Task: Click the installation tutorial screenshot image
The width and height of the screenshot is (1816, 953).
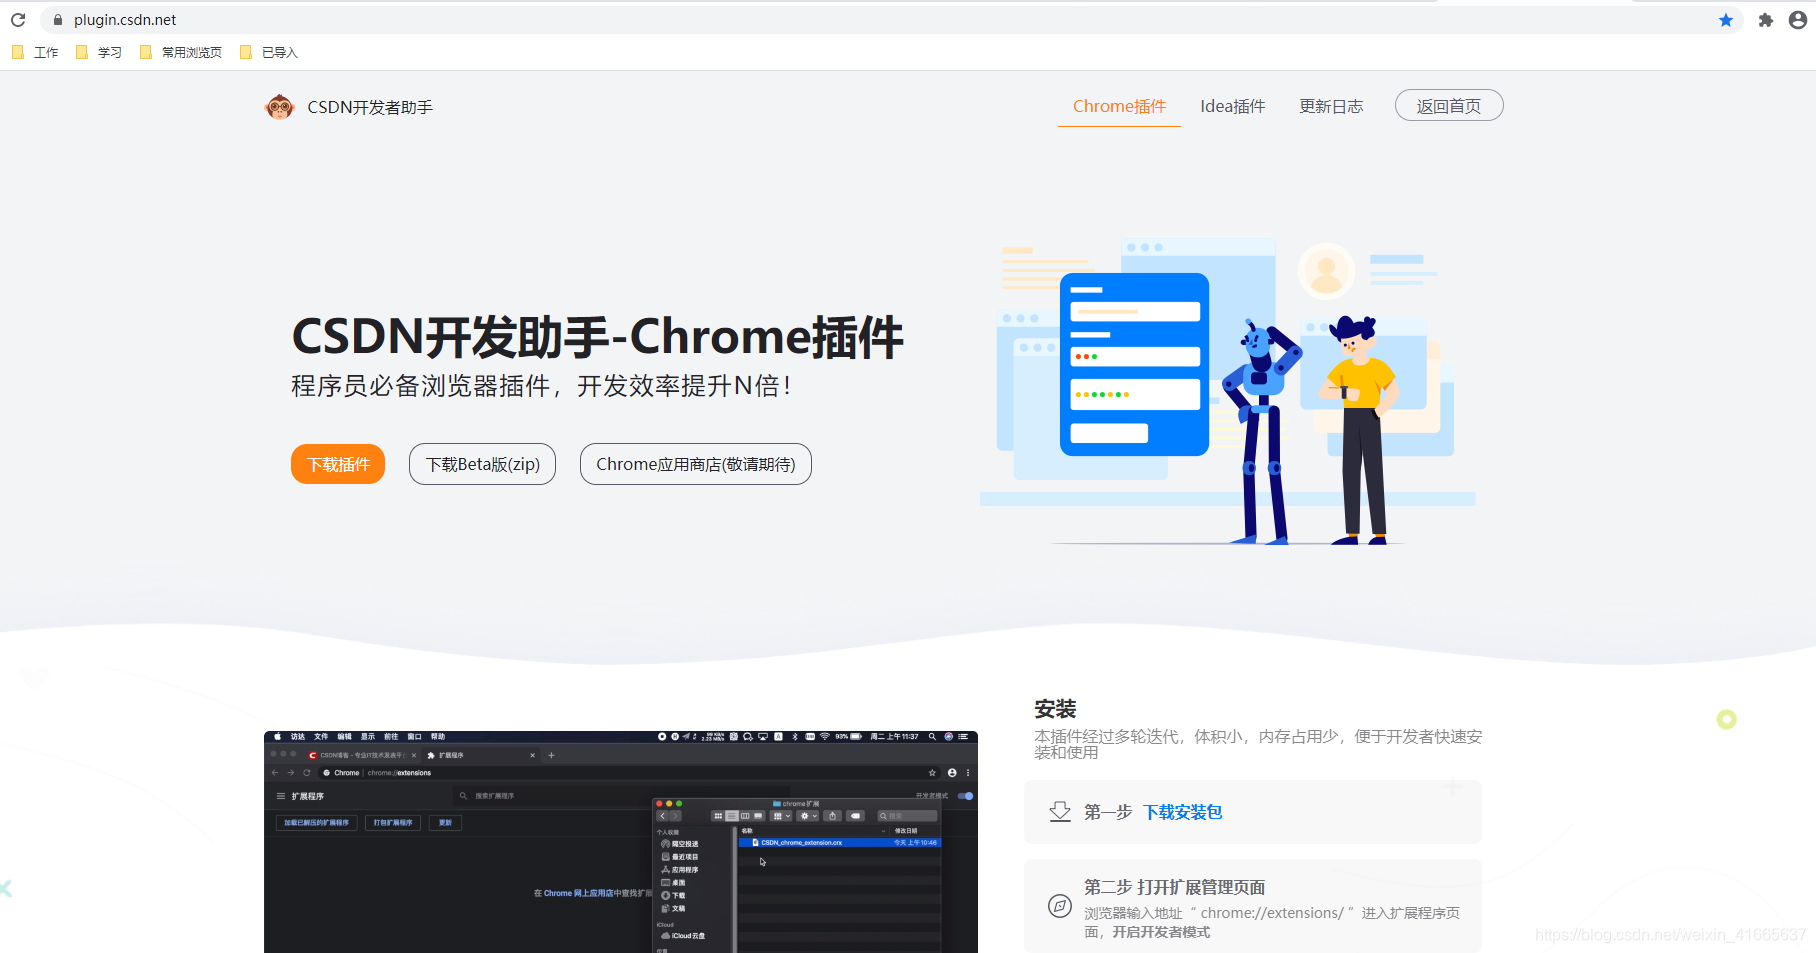Action: click(621, 842)
